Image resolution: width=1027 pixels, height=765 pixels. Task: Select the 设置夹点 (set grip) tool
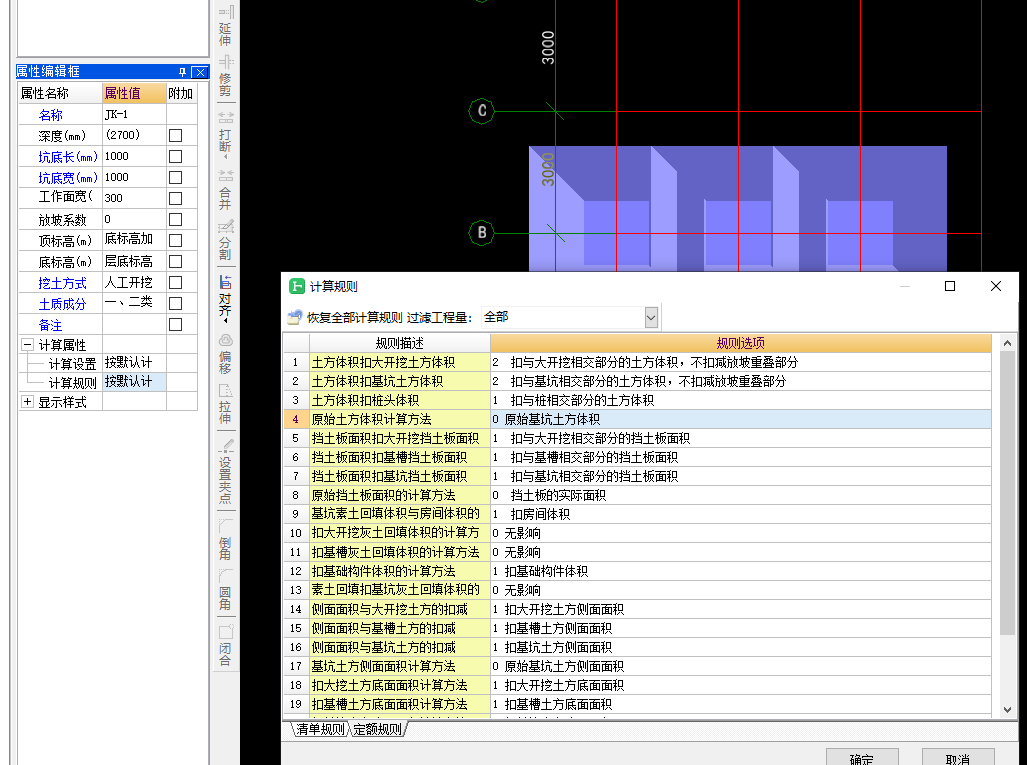pos(225,472)
